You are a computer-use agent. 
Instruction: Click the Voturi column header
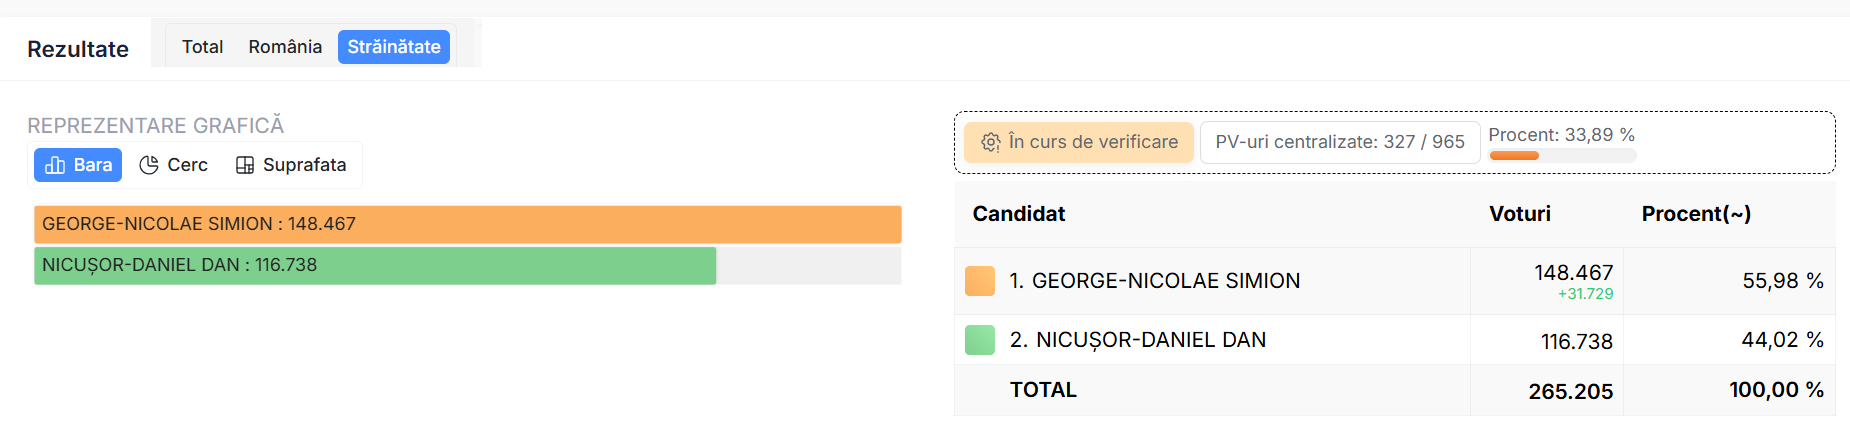point(1520,214)
